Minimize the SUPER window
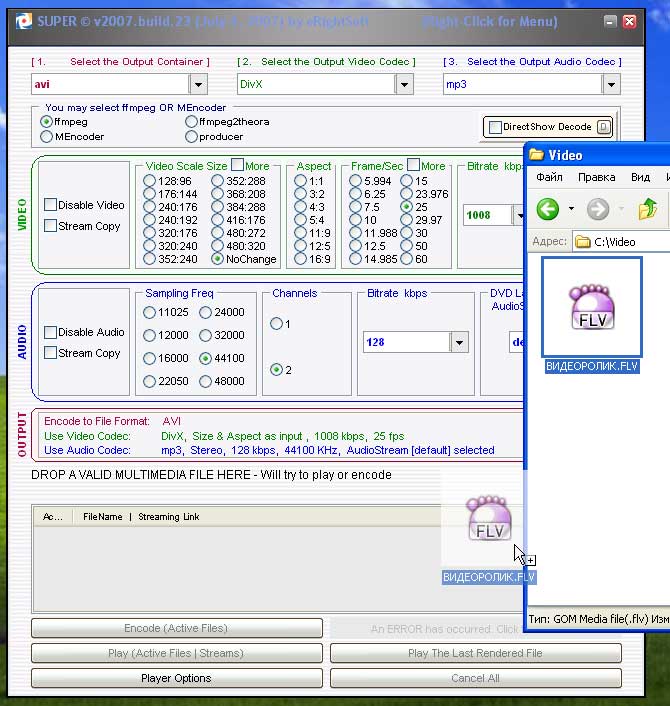The image size is (670, 706). [610, 21]
